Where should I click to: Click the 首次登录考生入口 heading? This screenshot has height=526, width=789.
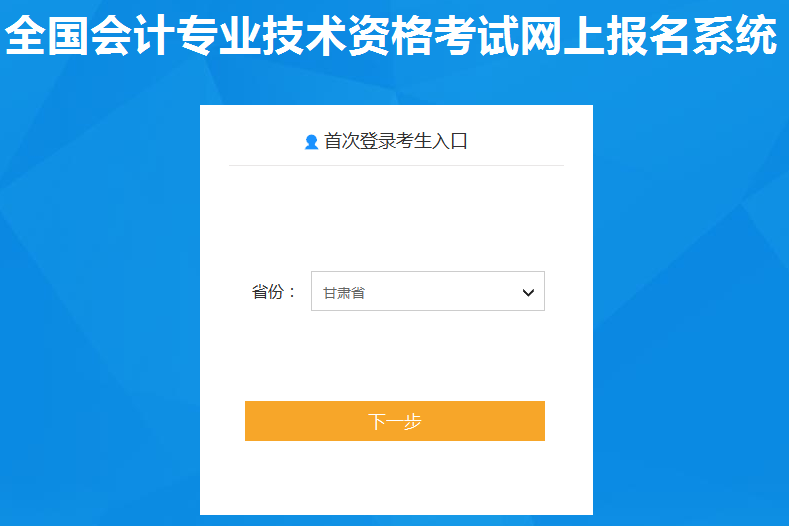coord(396,141)
